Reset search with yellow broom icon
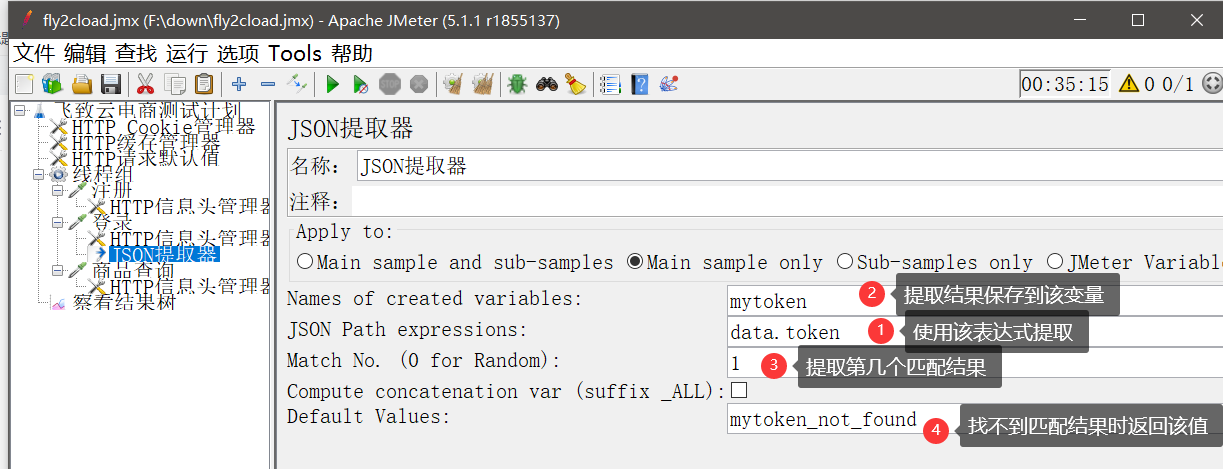 pos(575,84)
